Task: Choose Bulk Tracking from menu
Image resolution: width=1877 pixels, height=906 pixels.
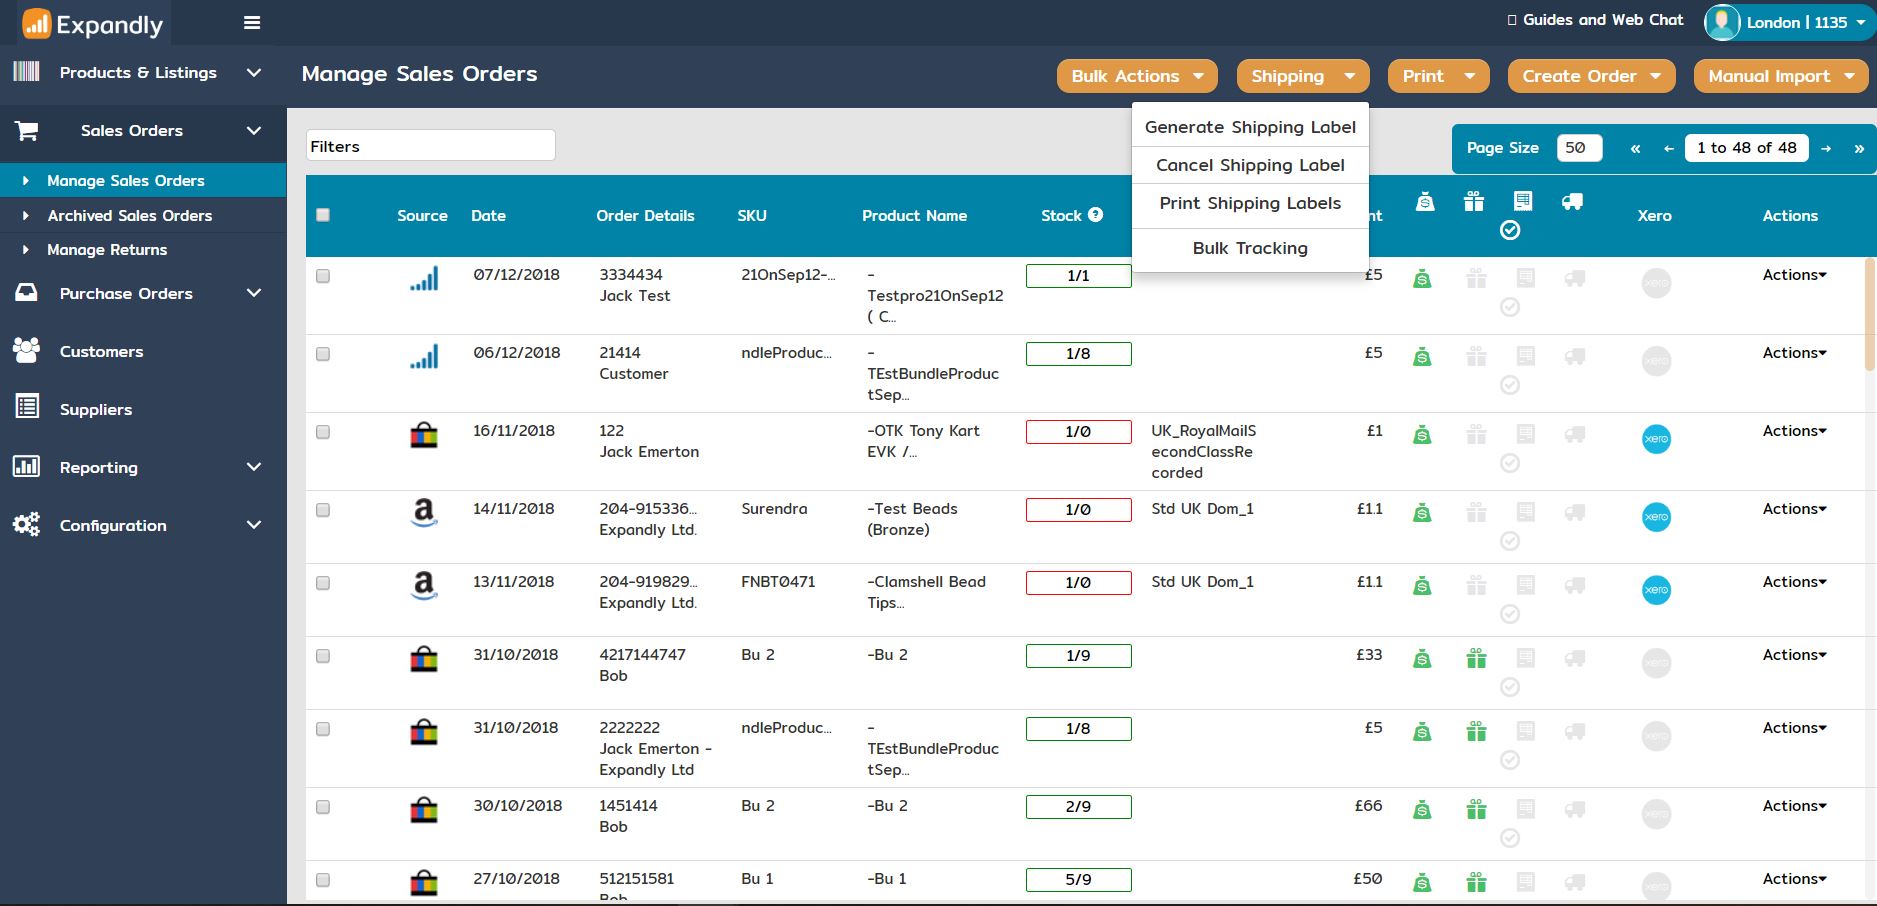Action: [1250, 248]
